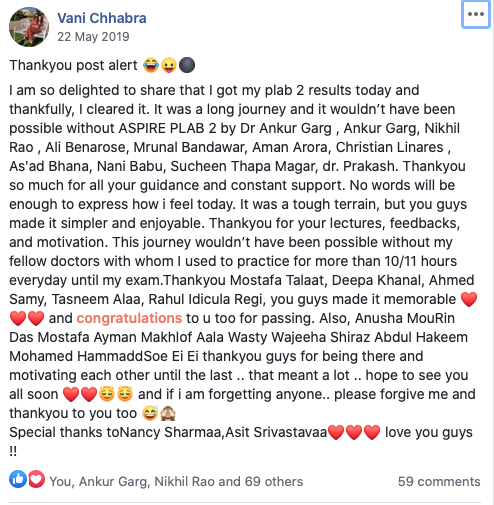Click the red hearts after Asit Srivastavaa
This screenshot has height=505, width=494.
tap(354, 432)
